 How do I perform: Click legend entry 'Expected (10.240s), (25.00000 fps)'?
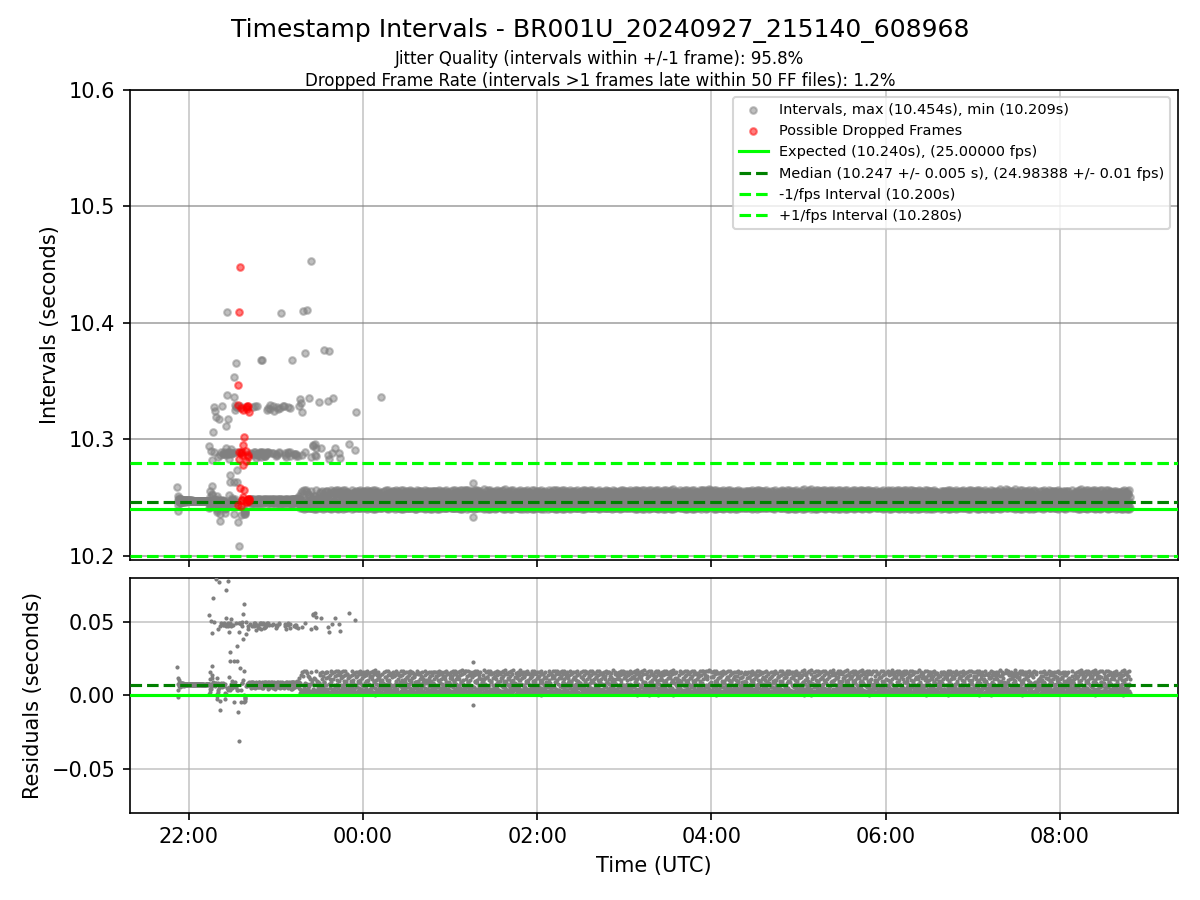coord(908,151)
